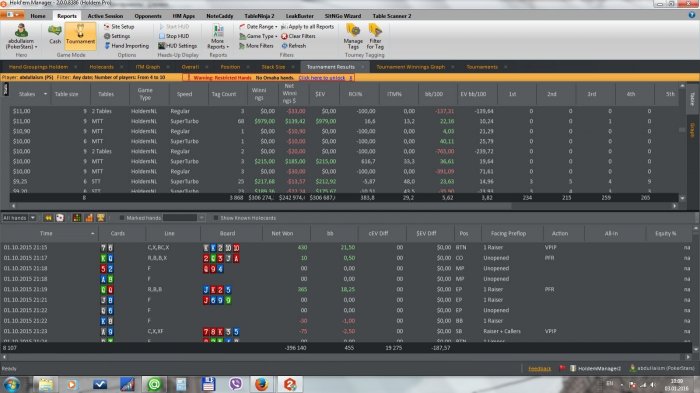Open the Manage Tags tool
The width and height of the screenshot is (700, 393).
353,37
